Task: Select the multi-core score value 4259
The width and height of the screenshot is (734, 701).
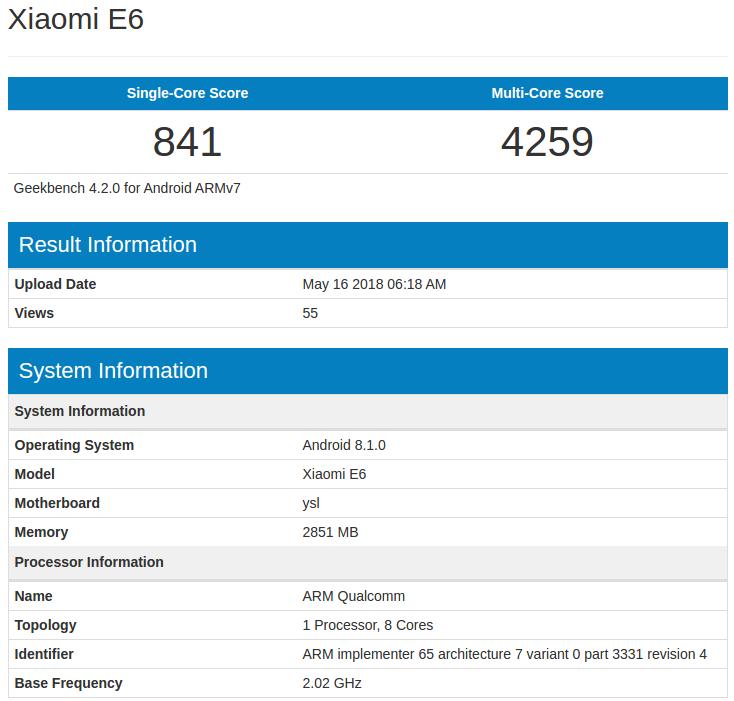Action: 547,142
